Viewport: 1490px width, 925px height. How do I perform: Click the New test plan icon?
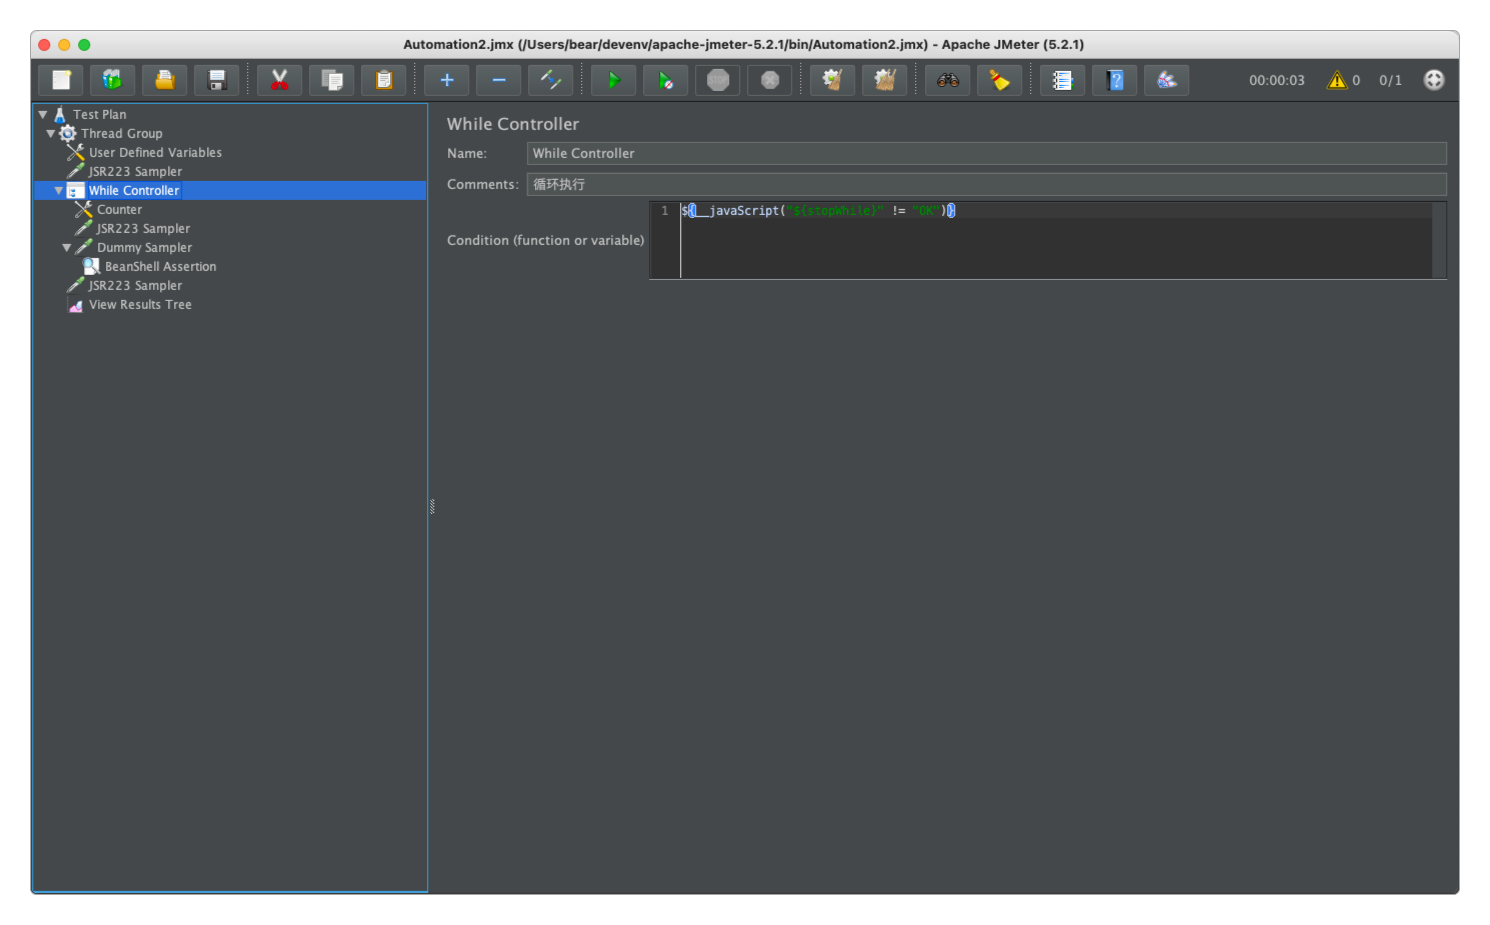61,80
